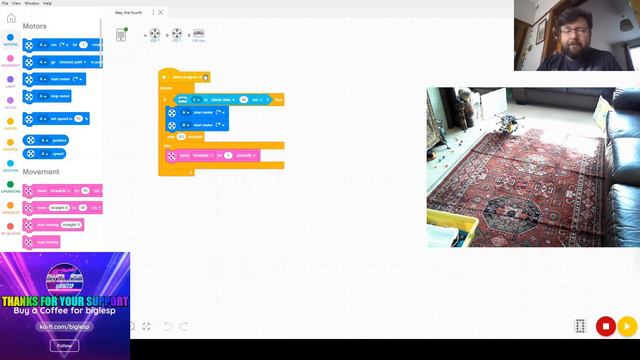Select the Sensors block category
Viewport: 640px width, 360px height.
(11, 166)
